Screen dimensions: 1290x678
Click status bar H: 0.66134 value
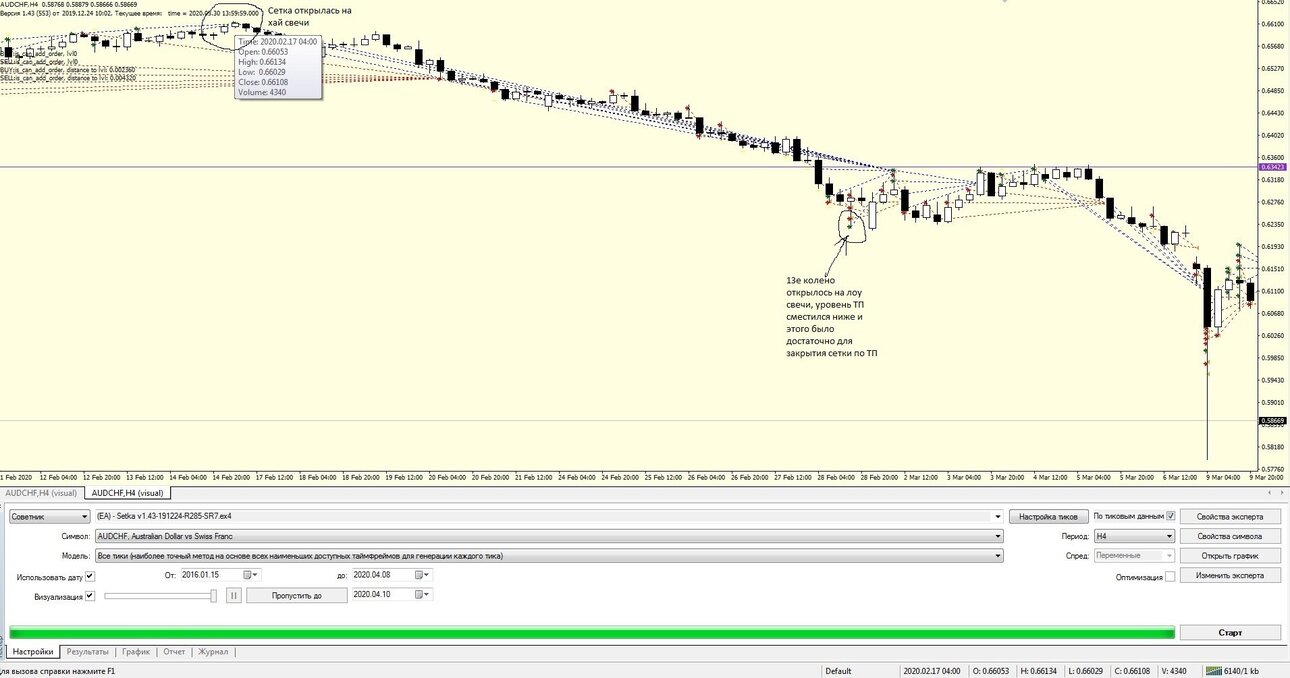click(1041, 671)
